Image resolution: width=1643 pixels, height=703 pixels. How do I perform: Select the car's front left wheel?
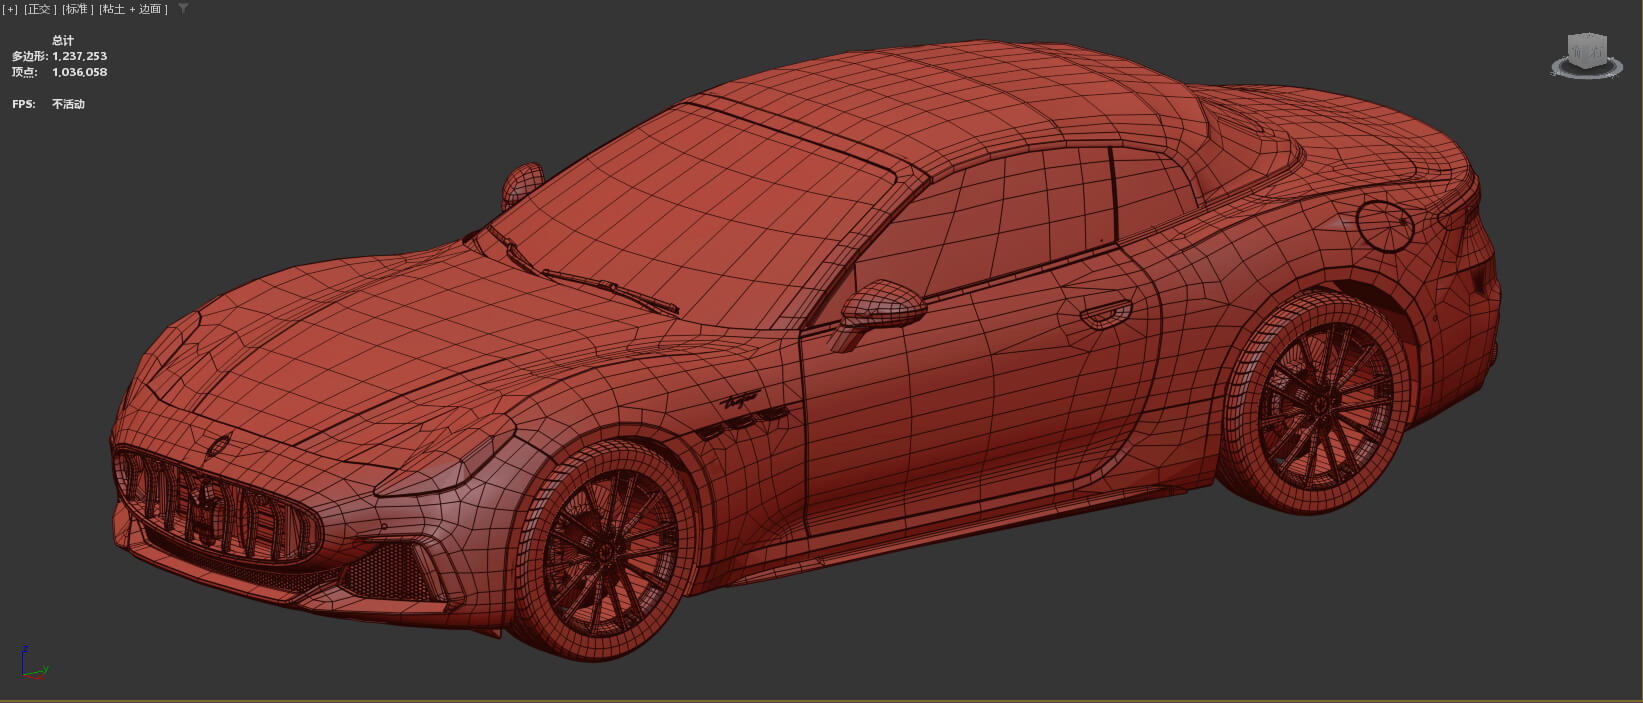[605, 551]
